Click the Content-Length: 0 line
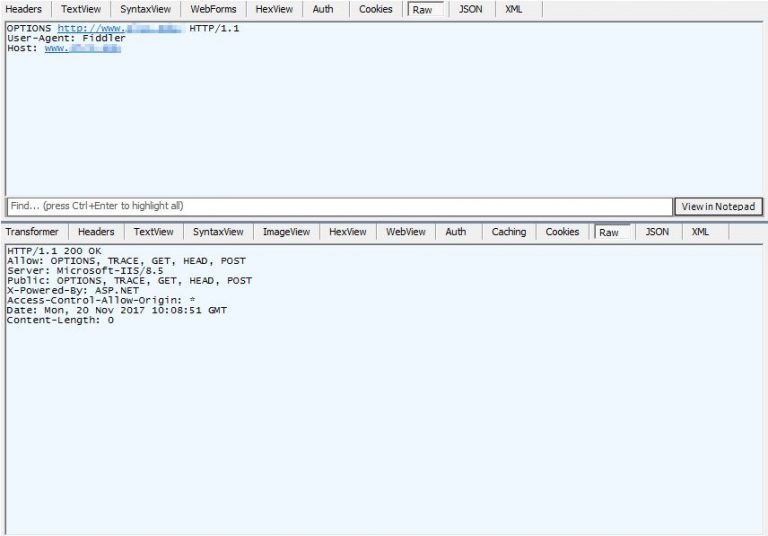Image resolution: width=768 pixels, height=536 pixels. [60, 320]
